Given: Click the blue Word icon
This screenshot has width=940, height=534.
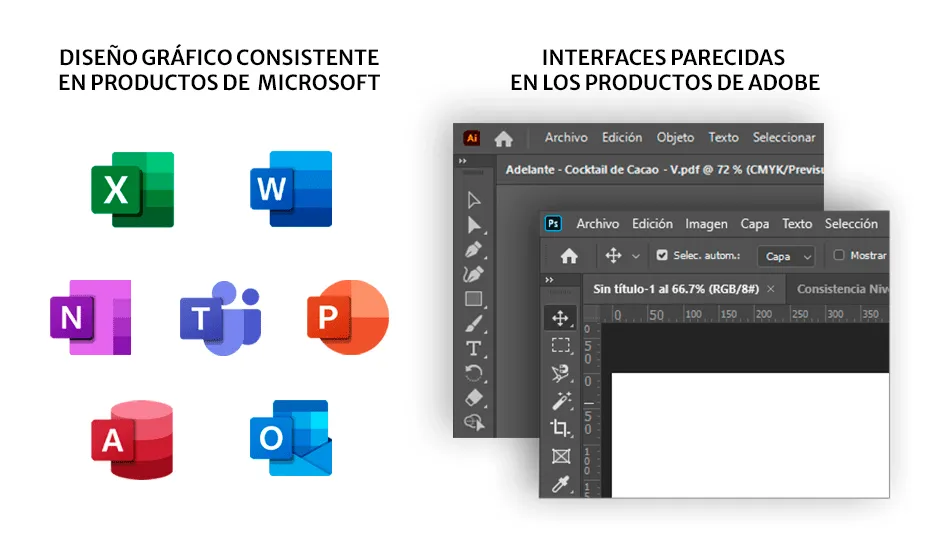Looking at the screenshot, I should pos(291,189).
